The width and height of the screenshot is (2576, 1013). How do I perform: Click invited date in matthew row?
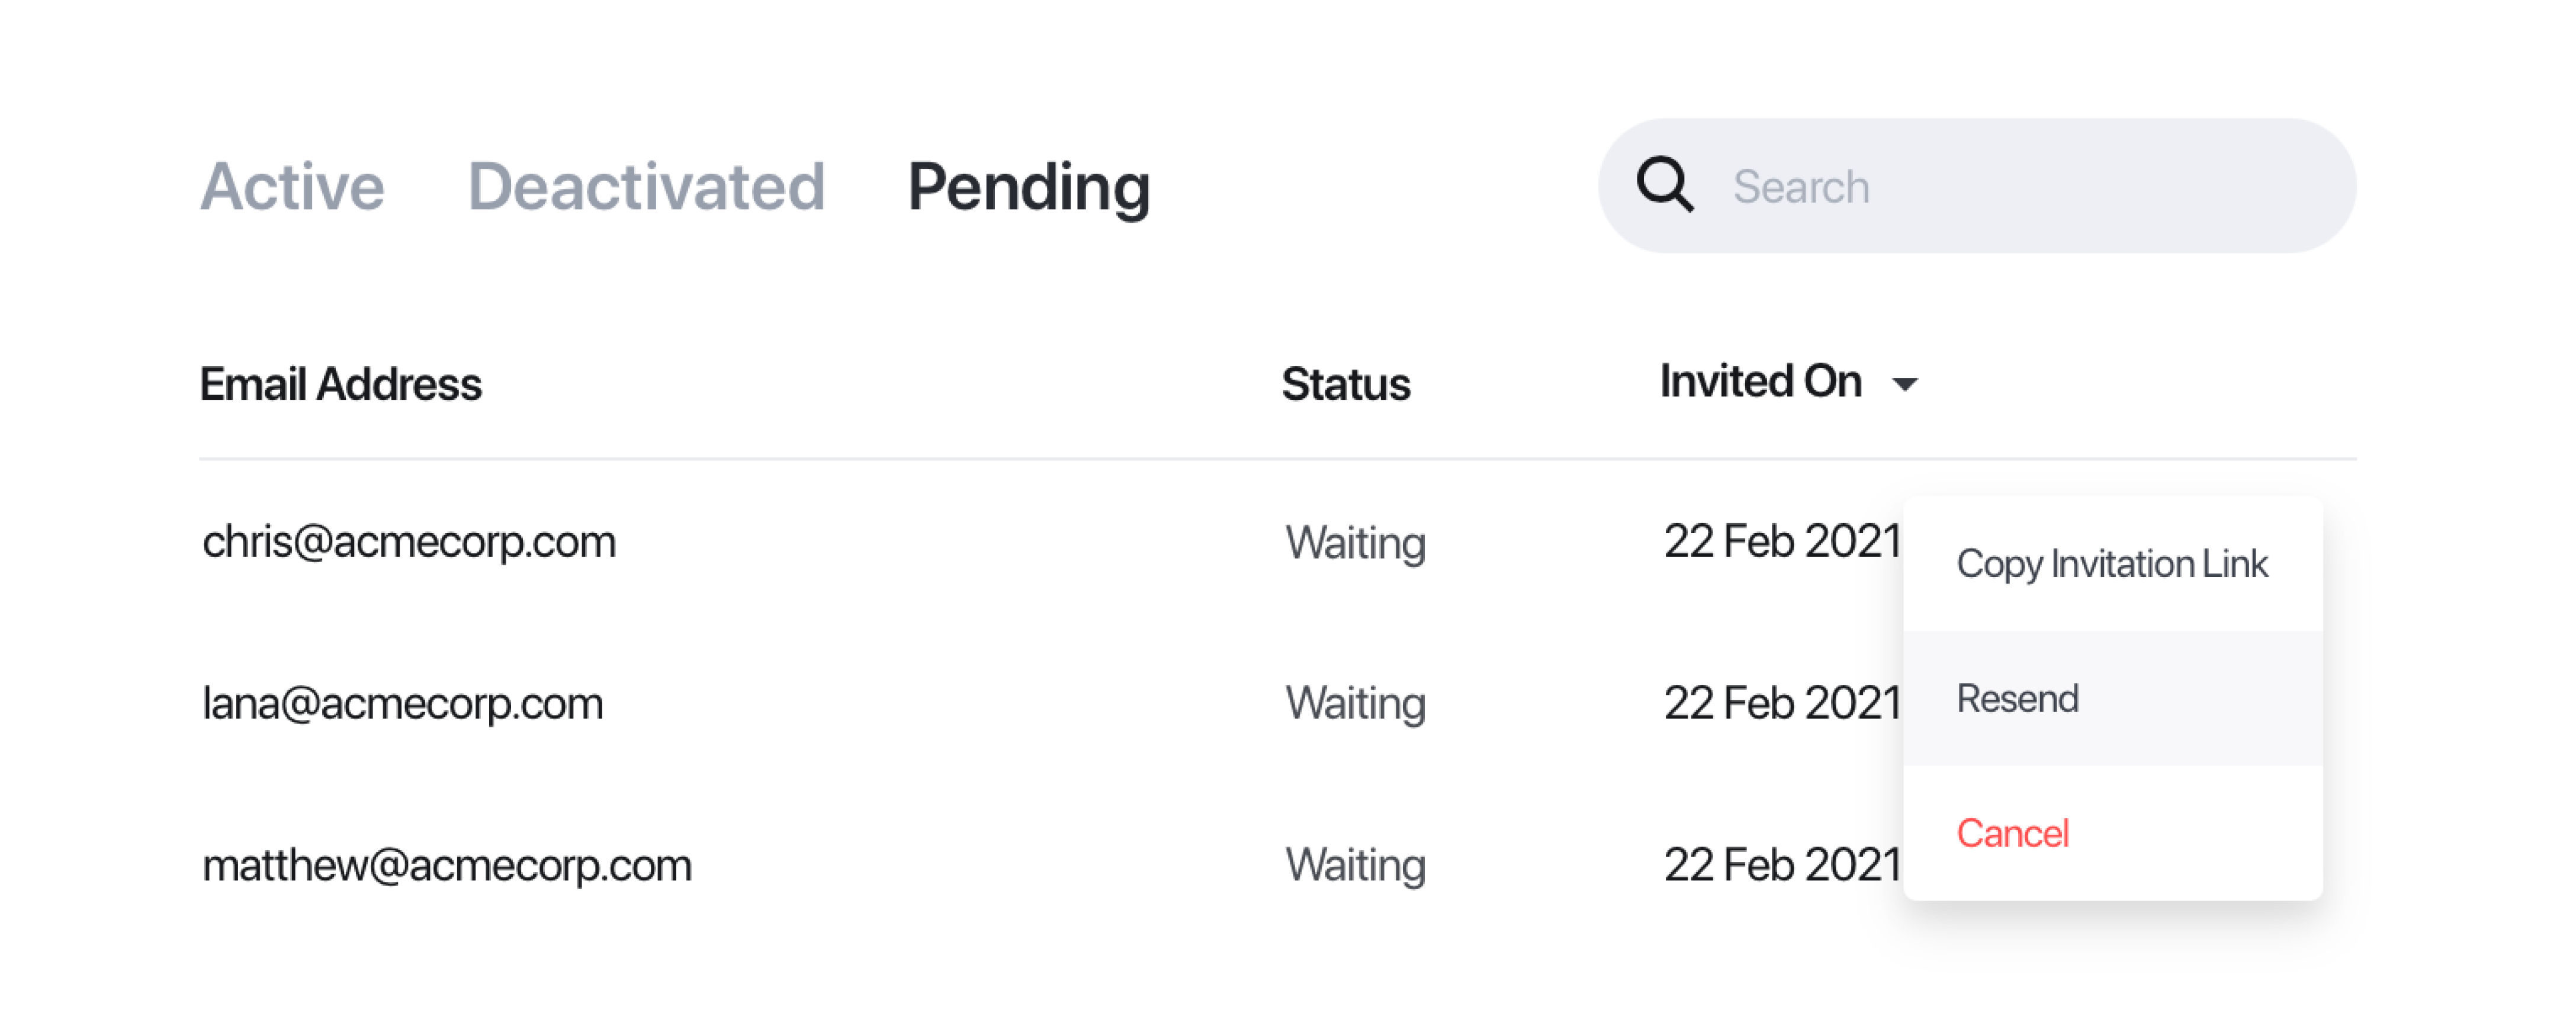point(1782,865)
